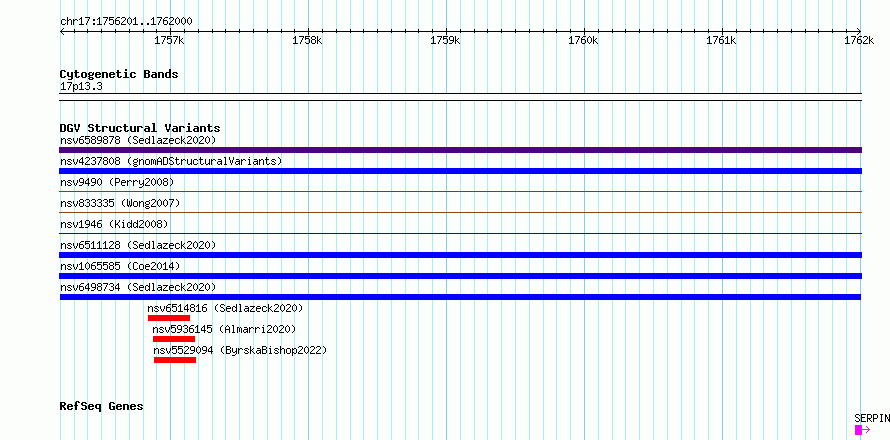
Task: Open nsv5936145 (Almarri2020) label
Action: (224, 329)
